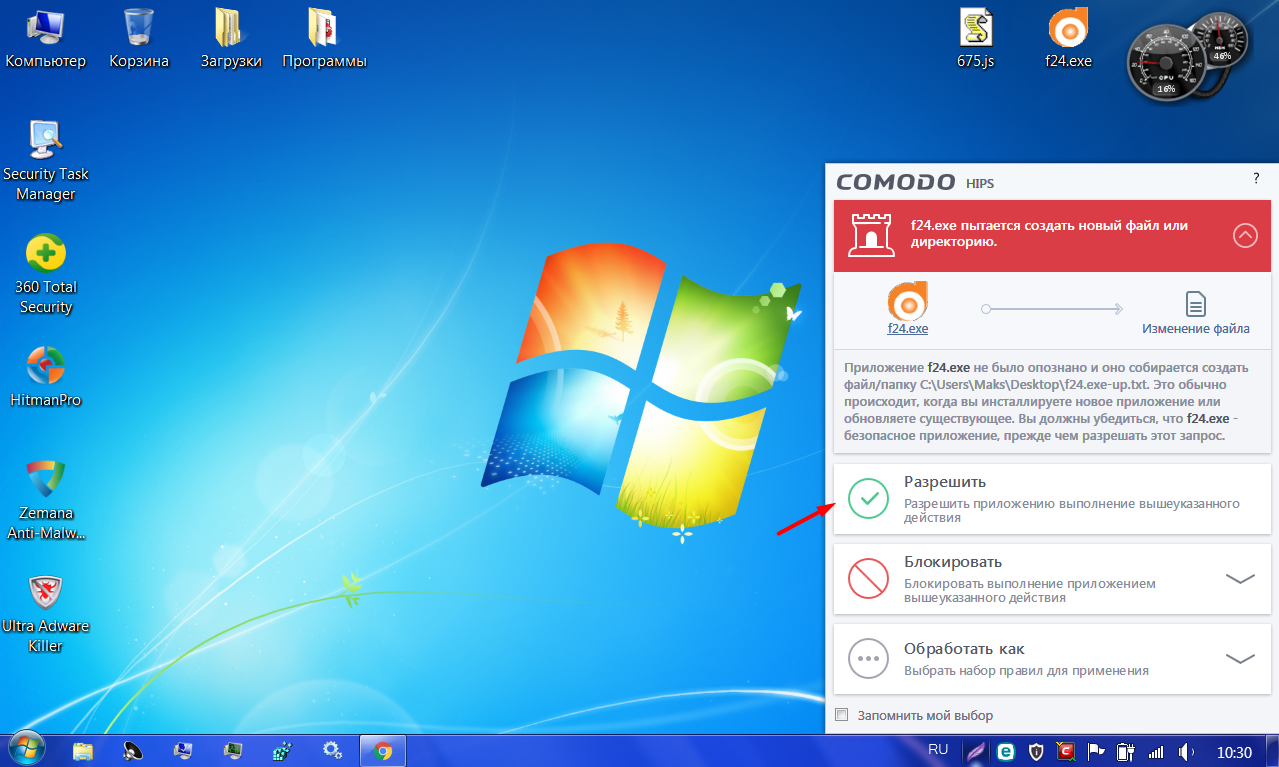Click the Разрешить allow button
The width and height of the screenshot is (1279, 767).
[x=1052, y=498]
